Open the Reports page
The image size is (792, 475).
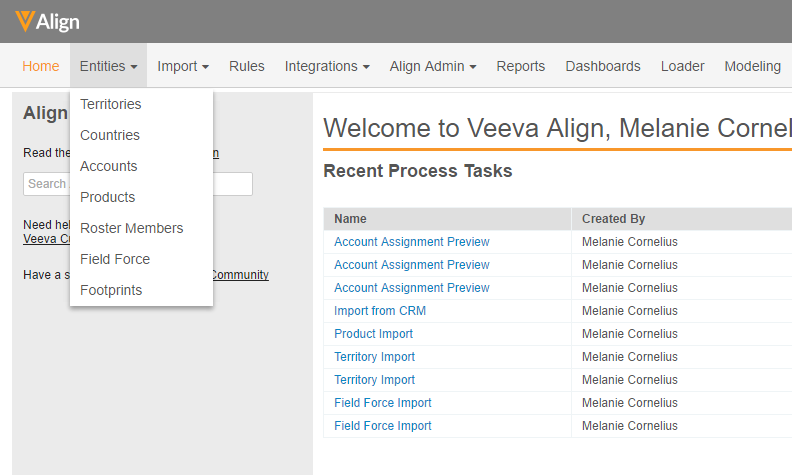pyautogui.click(x=521, y=66)
